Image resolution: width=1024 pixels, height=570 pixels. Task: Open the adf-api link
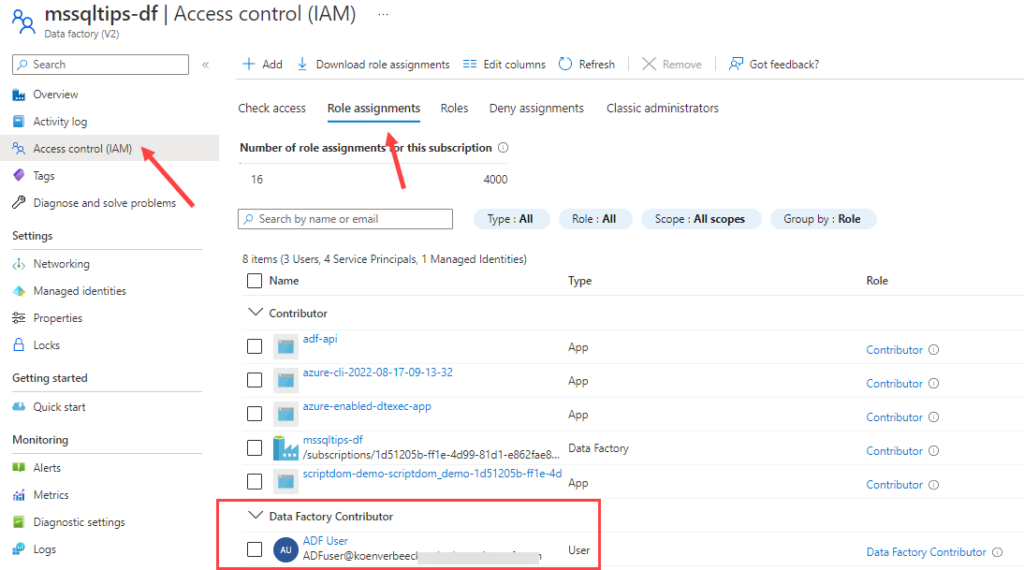(320, 339)
